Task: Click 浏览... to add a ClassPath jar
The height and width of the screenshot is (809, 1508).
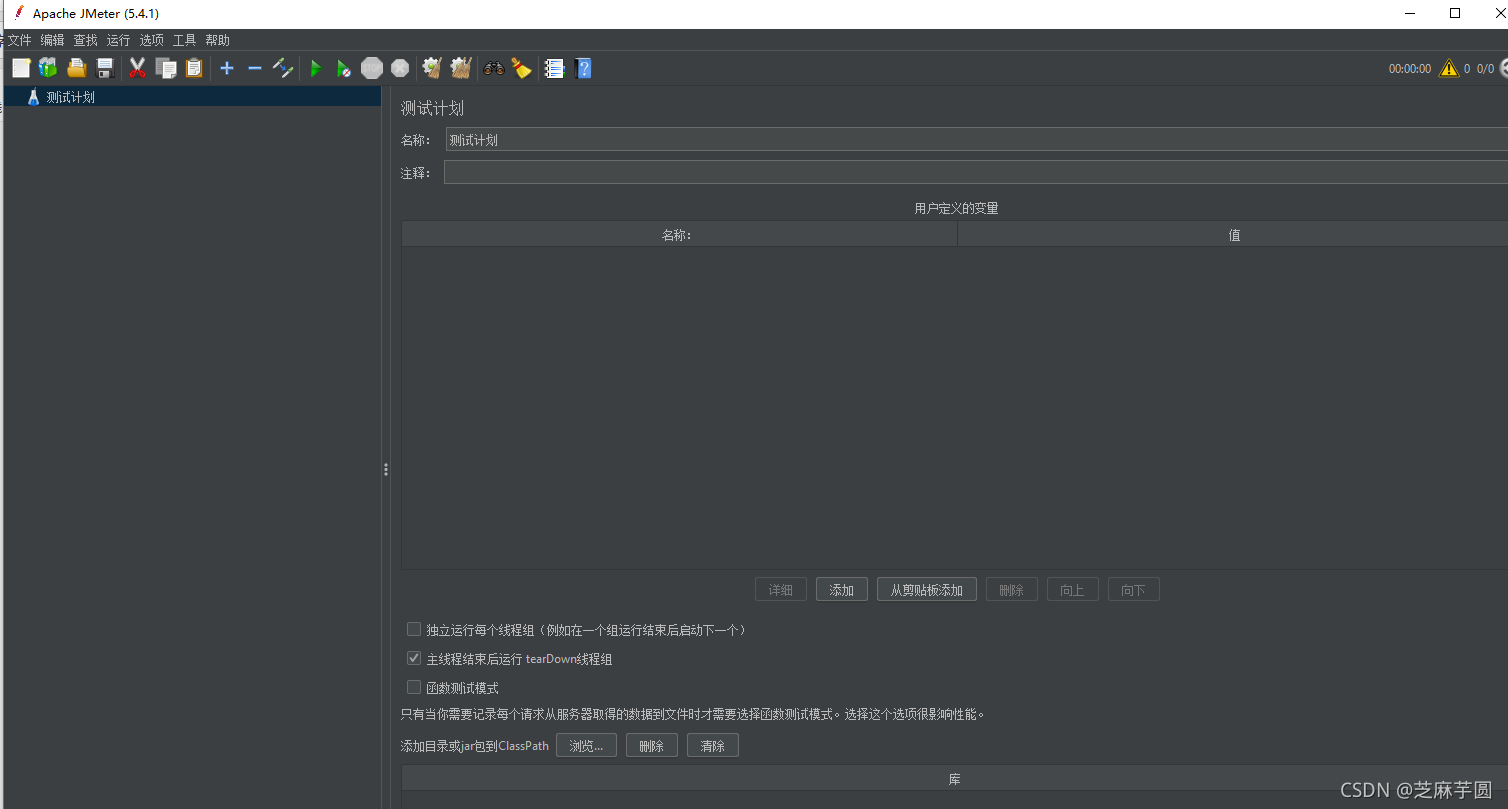Action: 586,746
